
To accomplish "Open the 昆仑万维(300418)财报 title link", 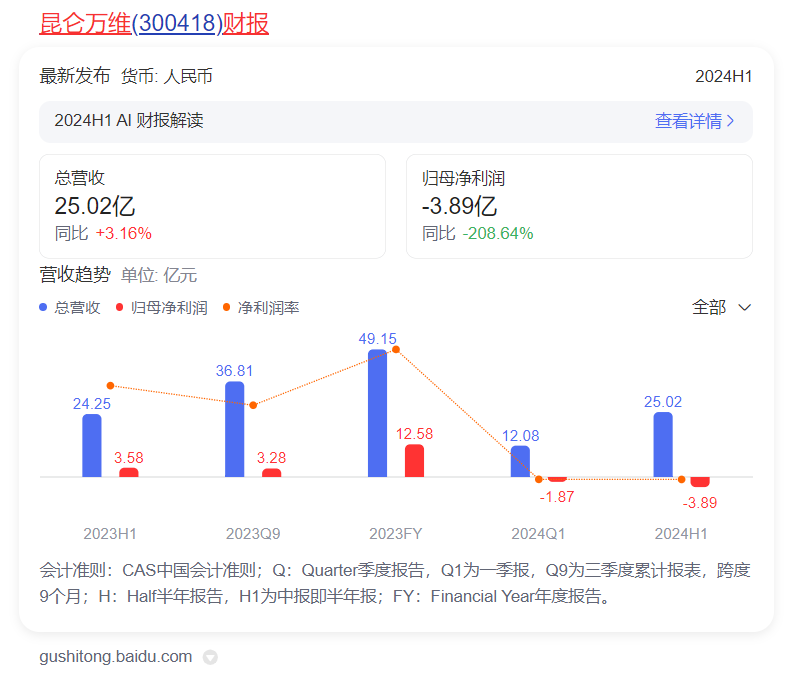I will coord(154,24).
